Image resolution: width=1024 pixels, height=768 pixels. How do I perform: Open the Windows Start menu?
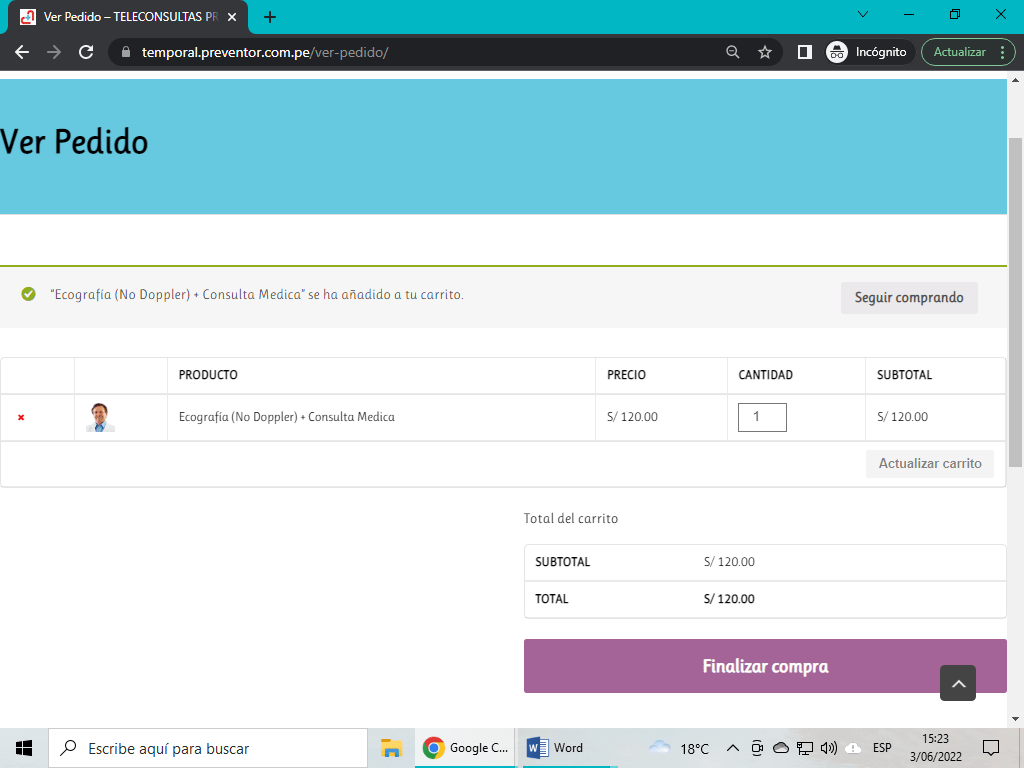24,748
